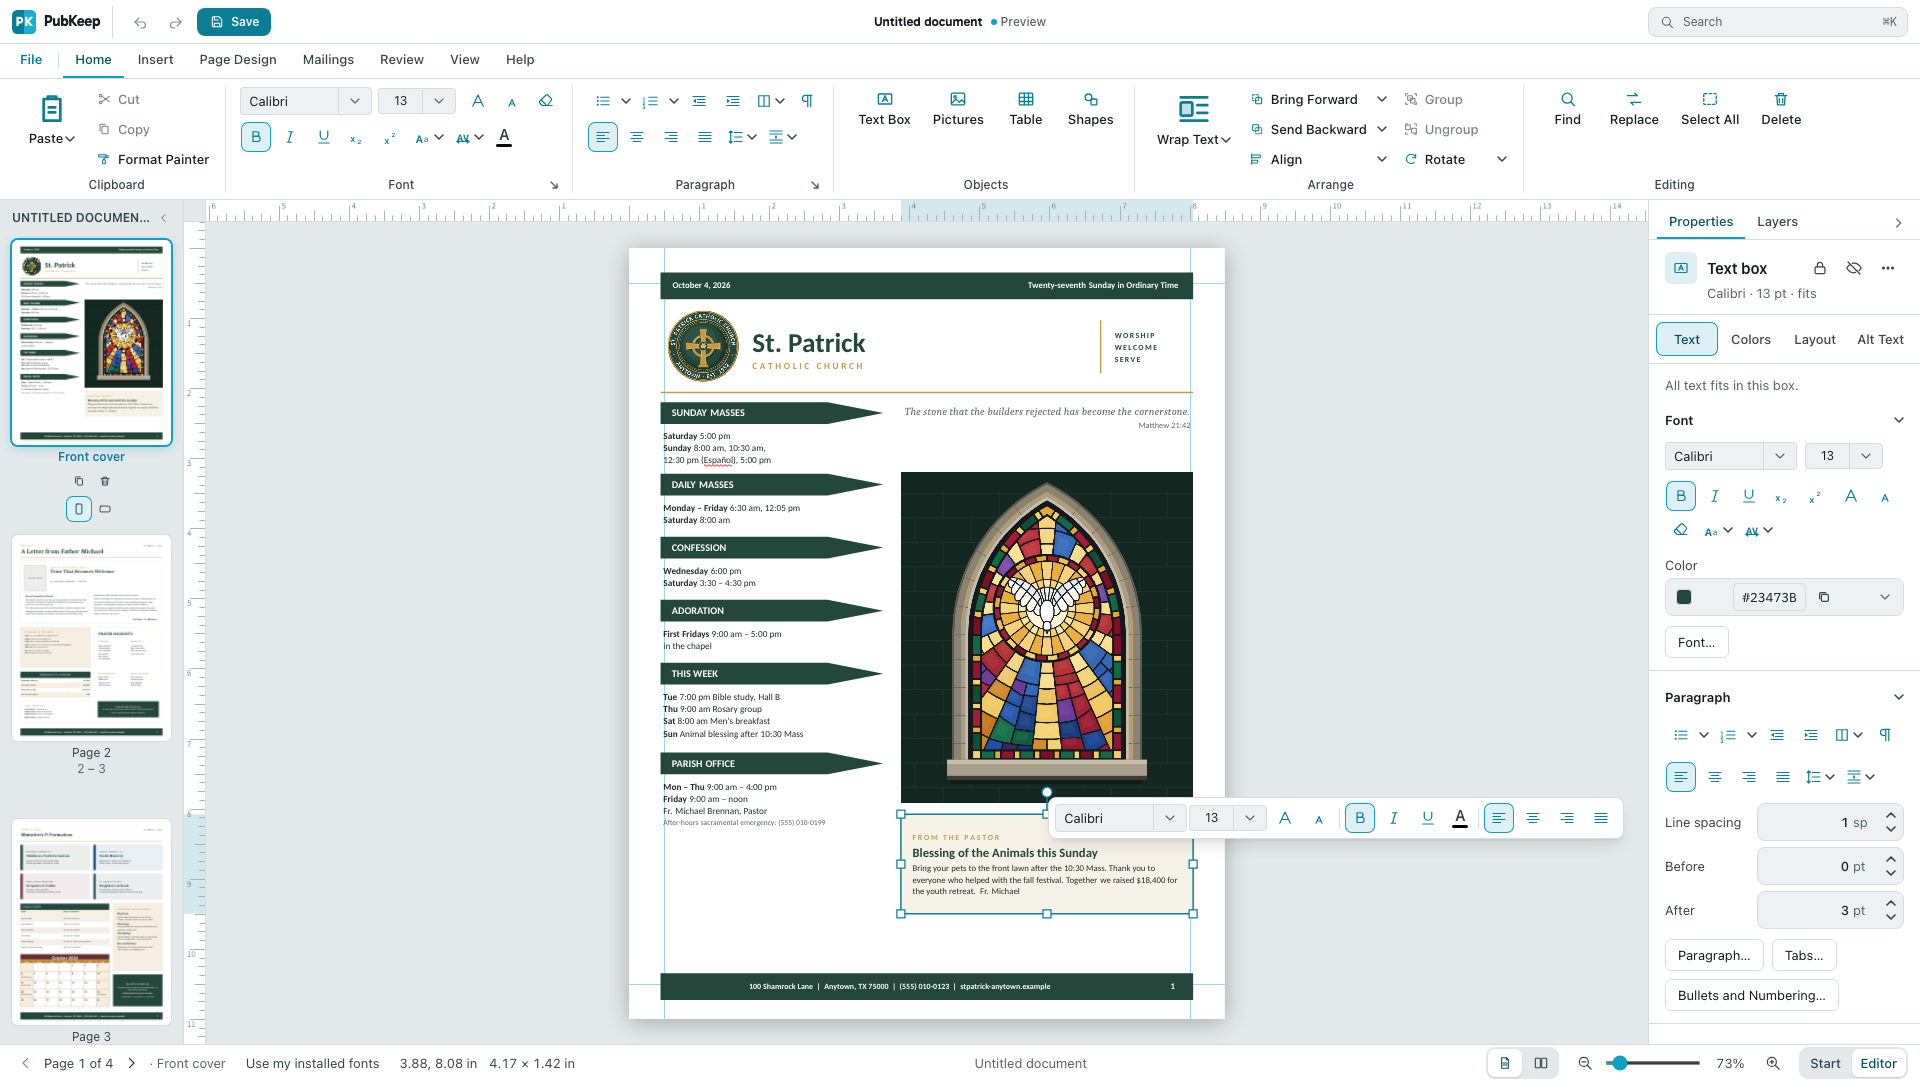Click the Search field at top right
Screen dimensions: 1920x1080
point(1777,22)
